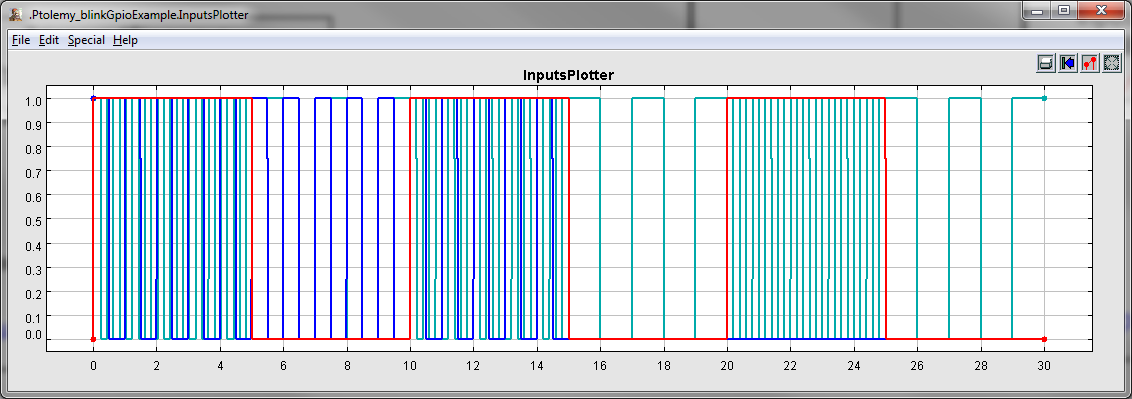Image resolution: width=1132 pixels, height=399 pixels.
Task: Maximize the InputsPlotter window
Action: (1063, 11)
